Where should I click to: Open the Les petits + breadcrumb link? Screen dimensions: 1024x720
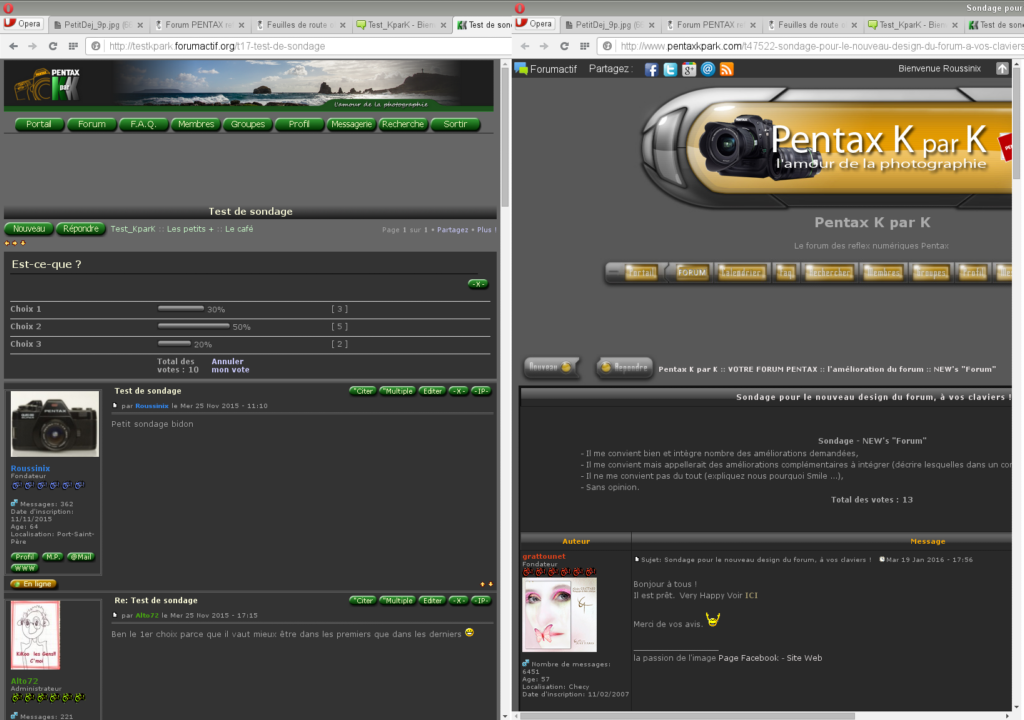190,229
